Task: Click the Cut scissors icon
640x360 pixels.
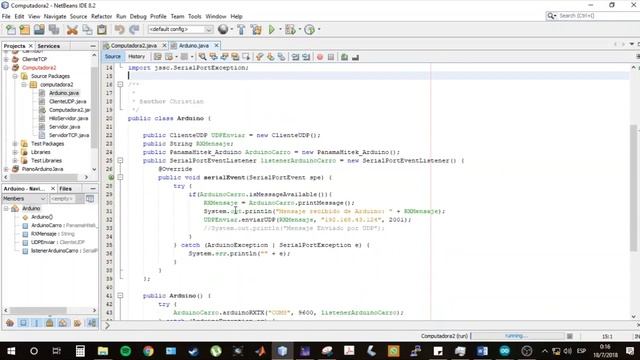Action: click(x=72, y=29)
